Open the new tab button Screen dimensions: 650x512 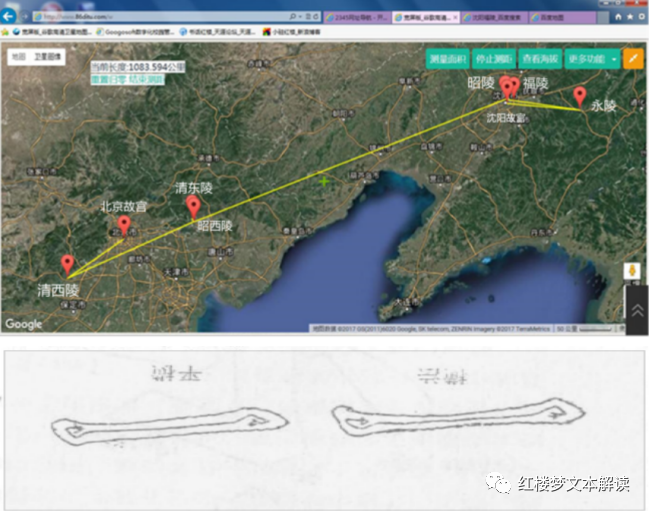pyautogui.click(x=603, y=17)
